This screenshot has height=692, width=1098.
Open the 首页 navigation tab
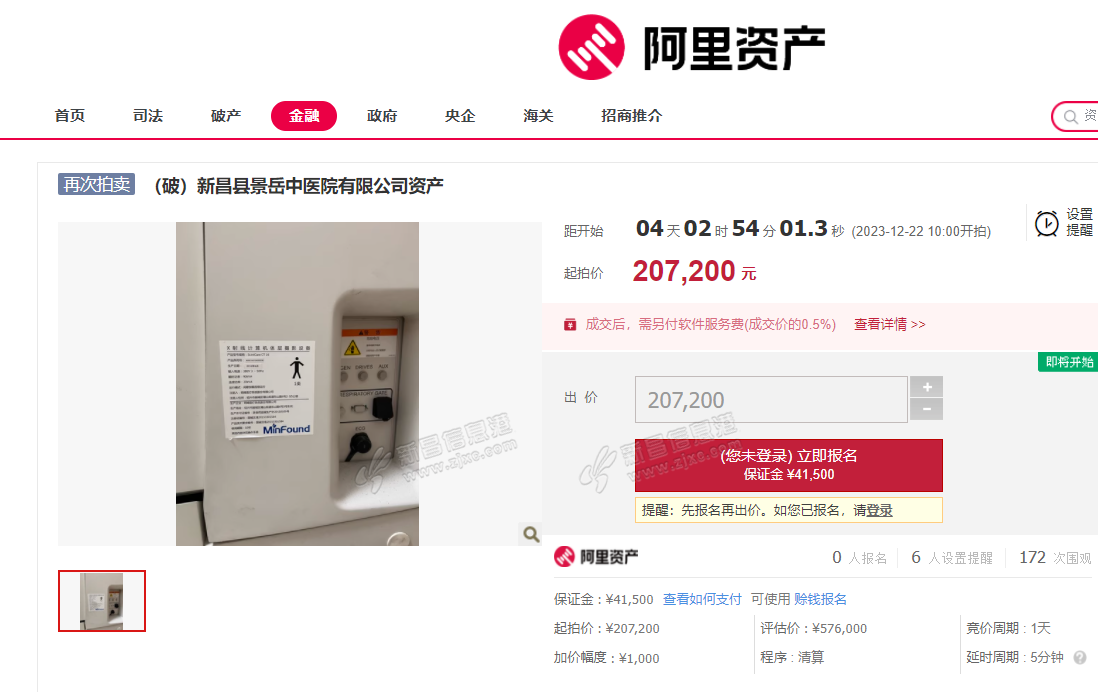point(70,116)
